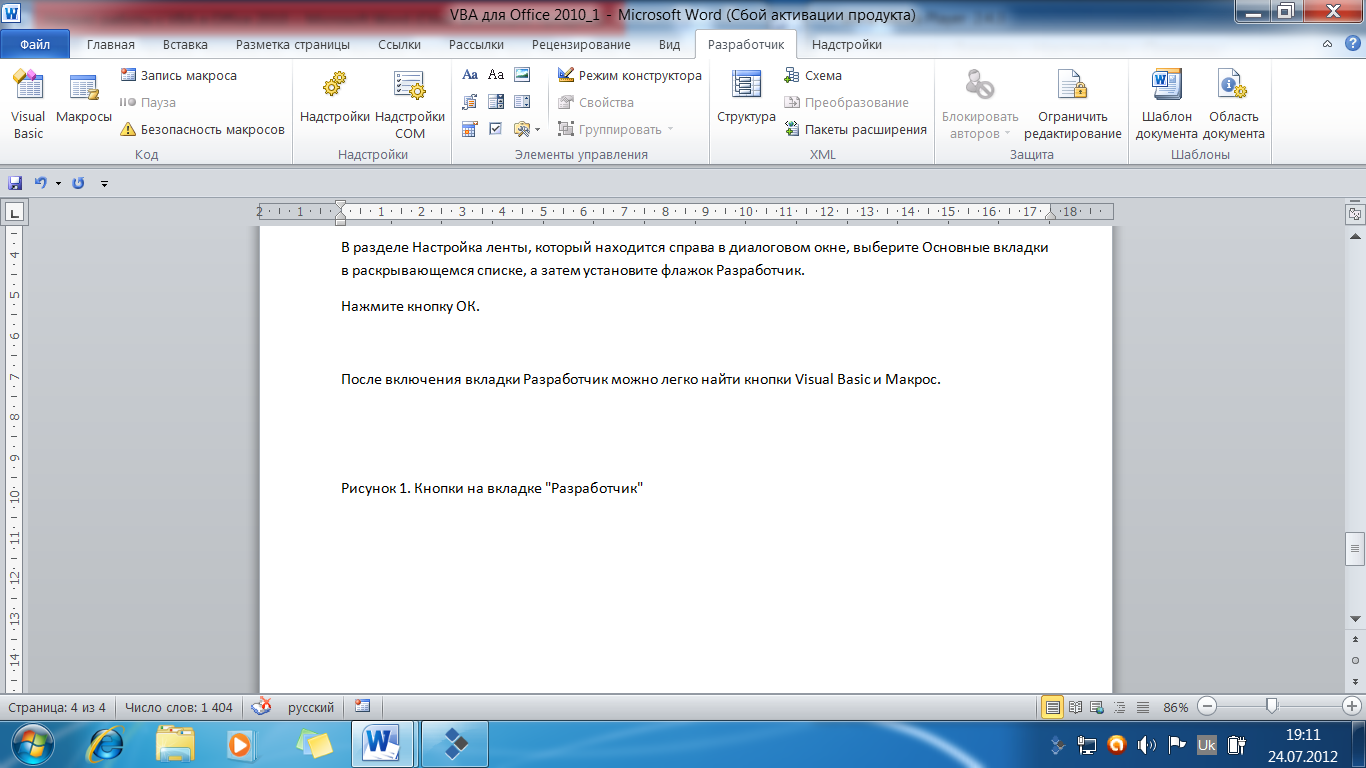Switch to Full Screen Reading view
1366x768 pixels.
click(x=1076, y=707)
